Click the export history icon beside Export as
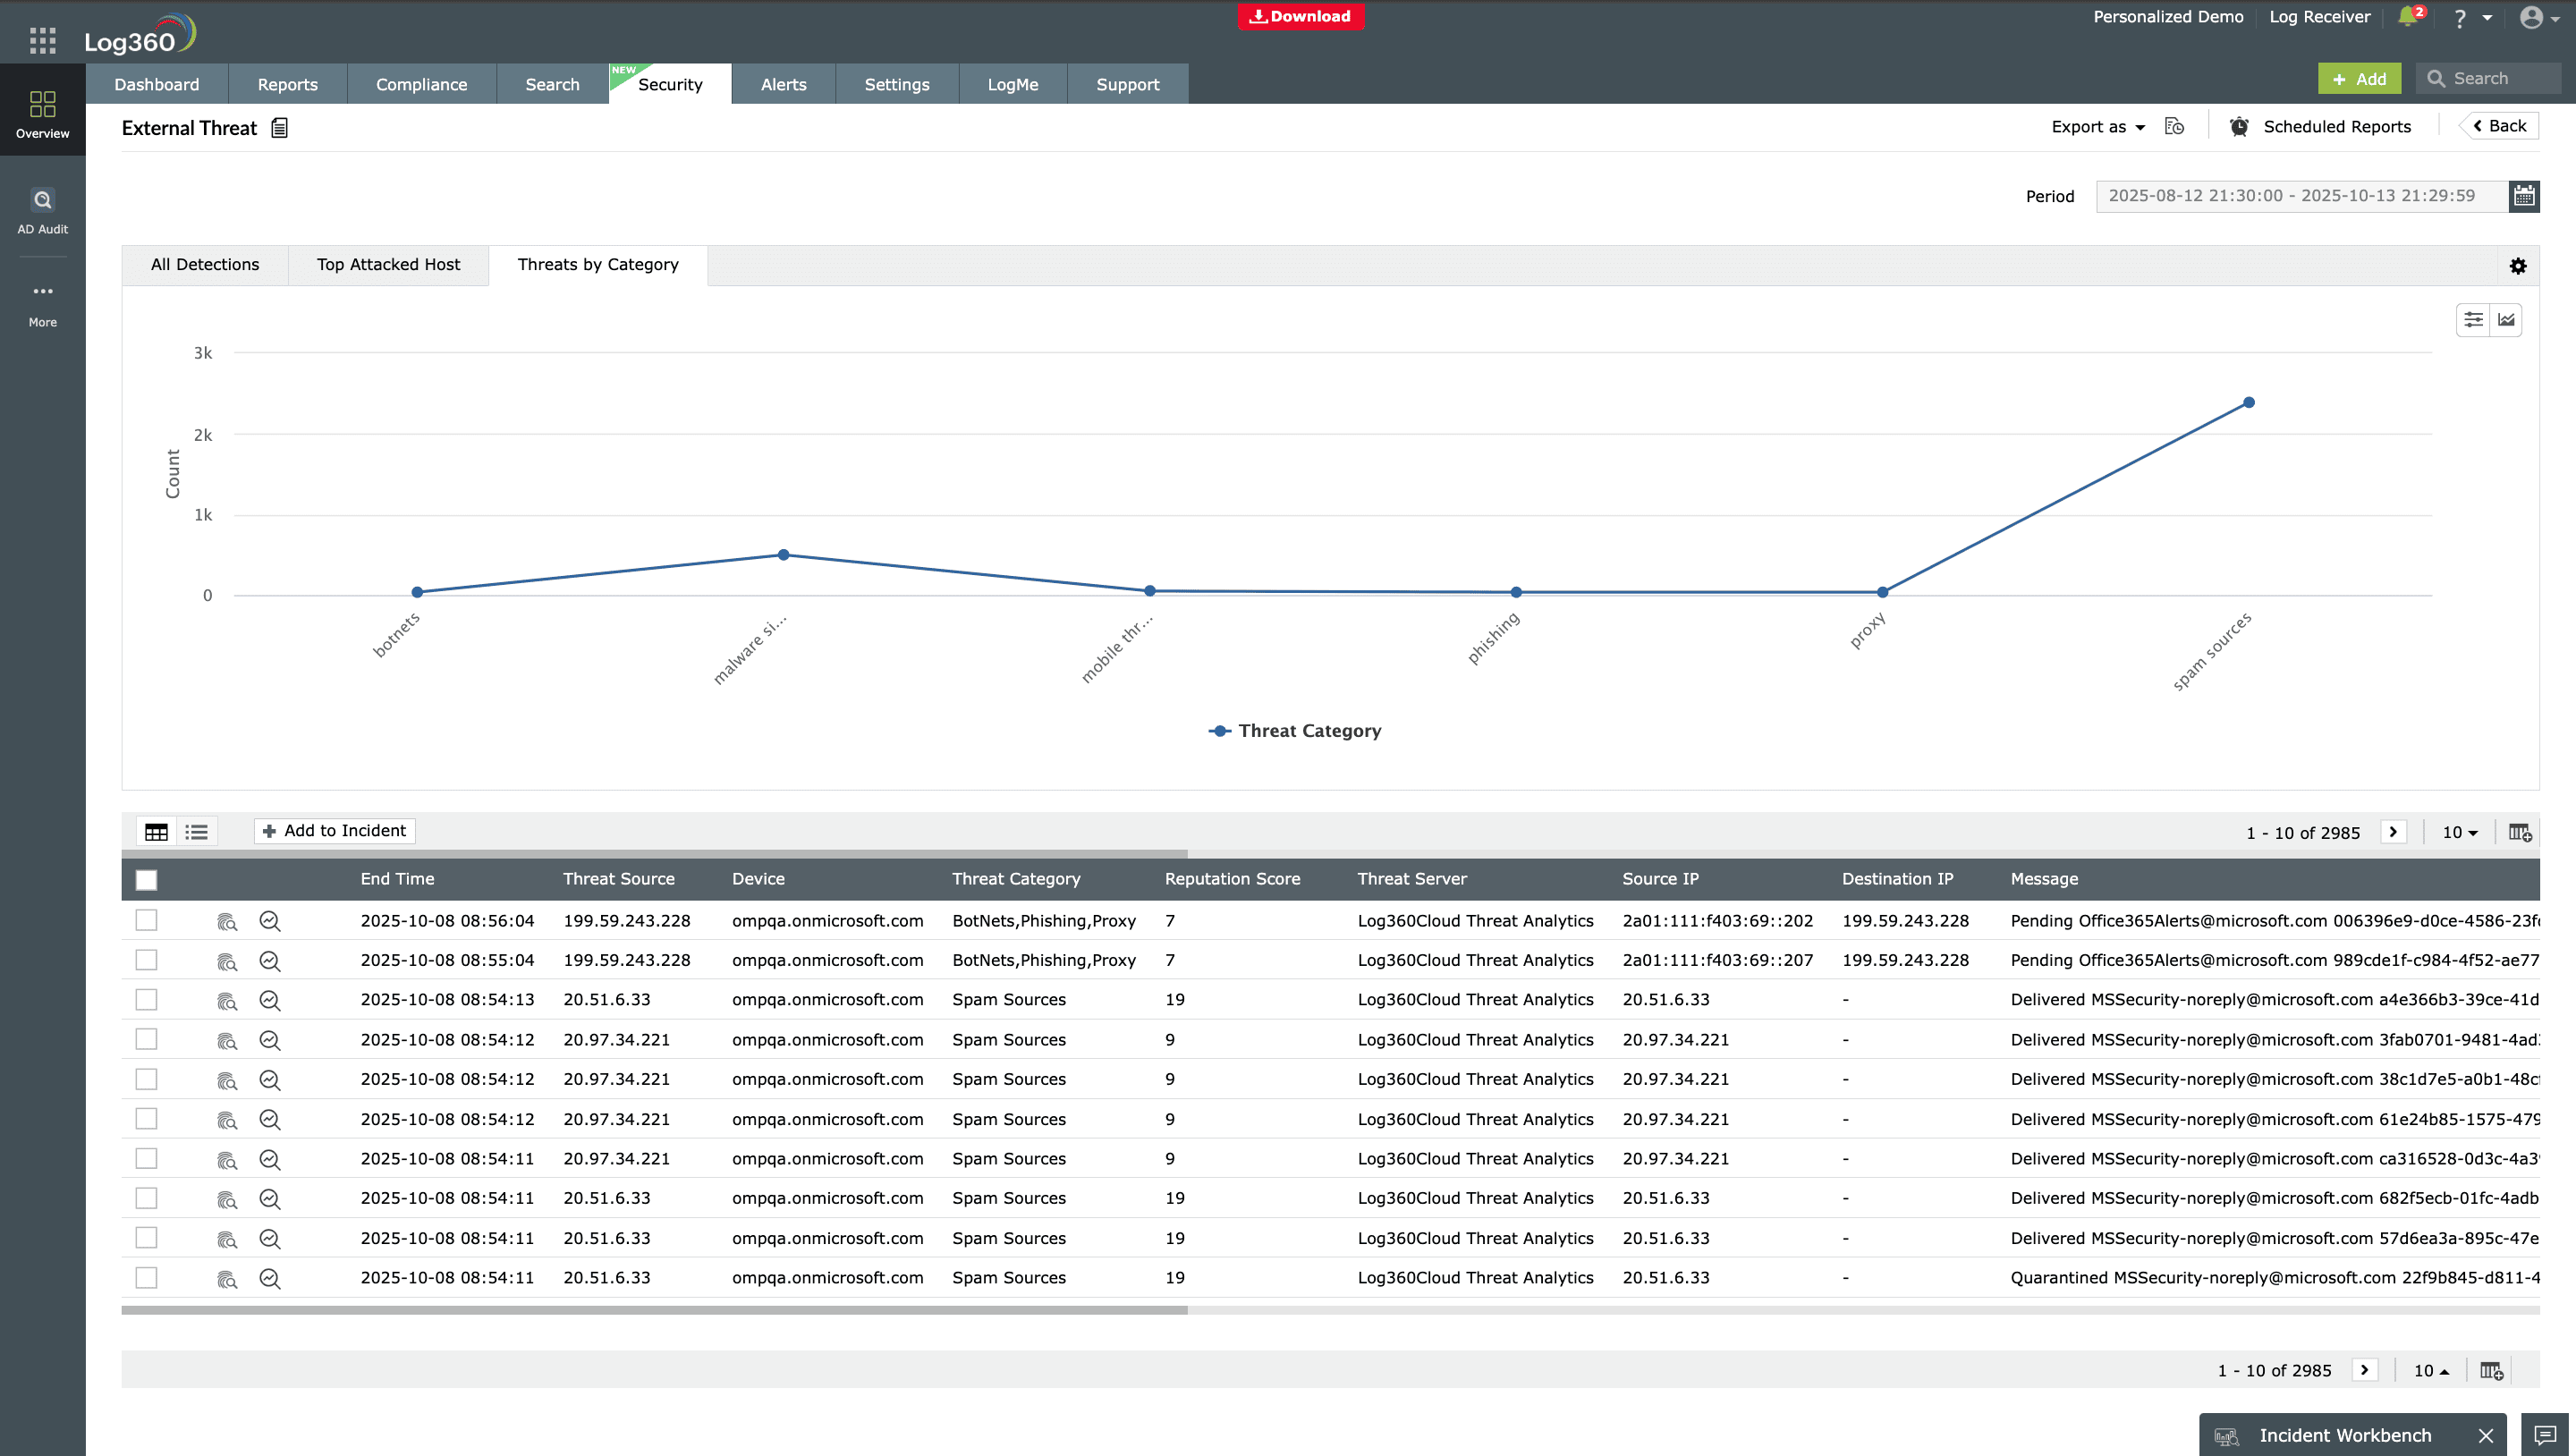 click(2173, 127)
